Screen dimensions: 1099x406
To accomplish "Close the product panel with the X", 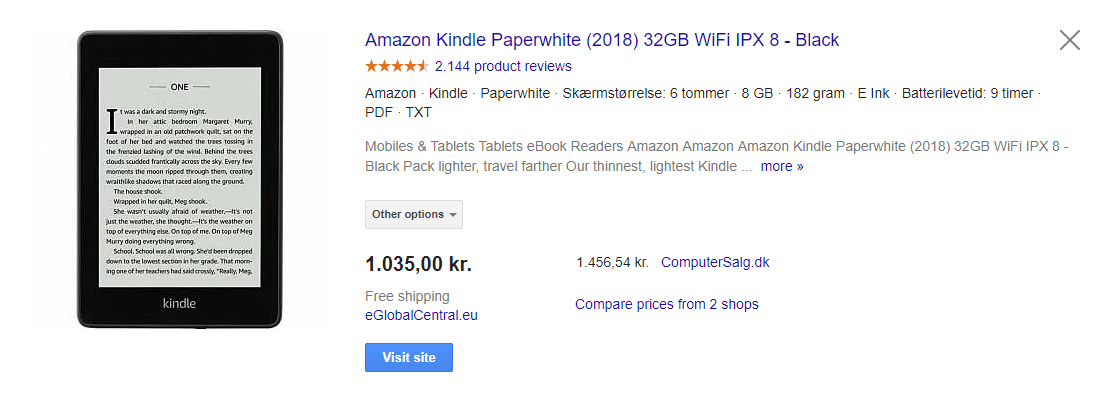I will click(x=1070, y=40).
